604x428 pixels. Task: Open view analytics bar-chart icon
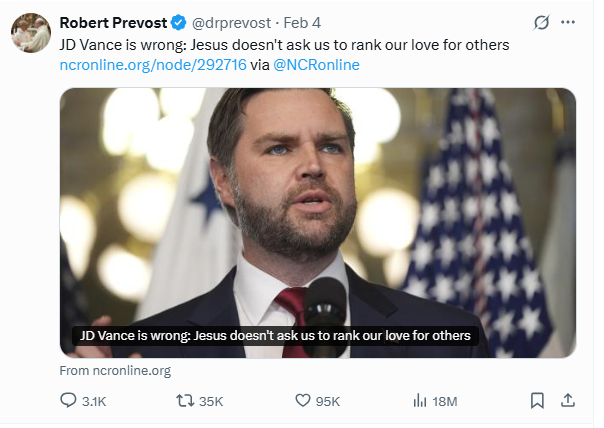click(x=420, y=400)
